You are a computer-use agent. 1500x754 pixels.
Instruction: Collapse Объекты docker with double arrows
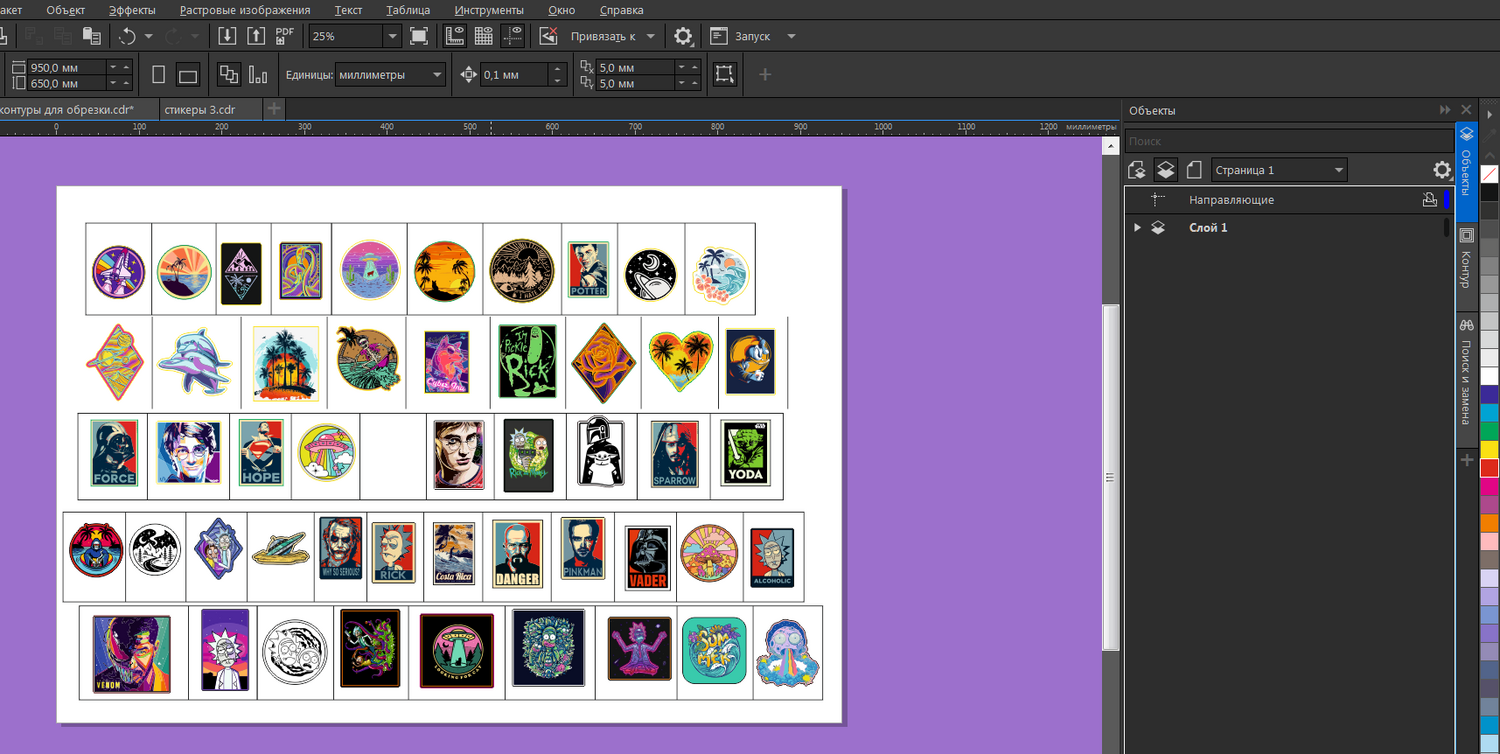pos(1445,110)
